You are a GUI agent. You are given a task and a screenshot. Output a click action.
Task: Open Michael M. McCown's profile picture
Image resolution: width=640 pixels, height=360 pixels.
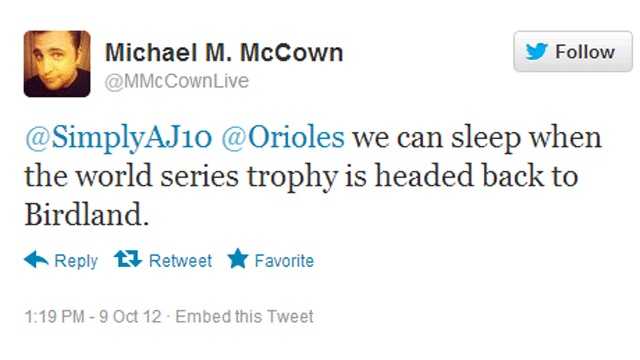(57, 64)
